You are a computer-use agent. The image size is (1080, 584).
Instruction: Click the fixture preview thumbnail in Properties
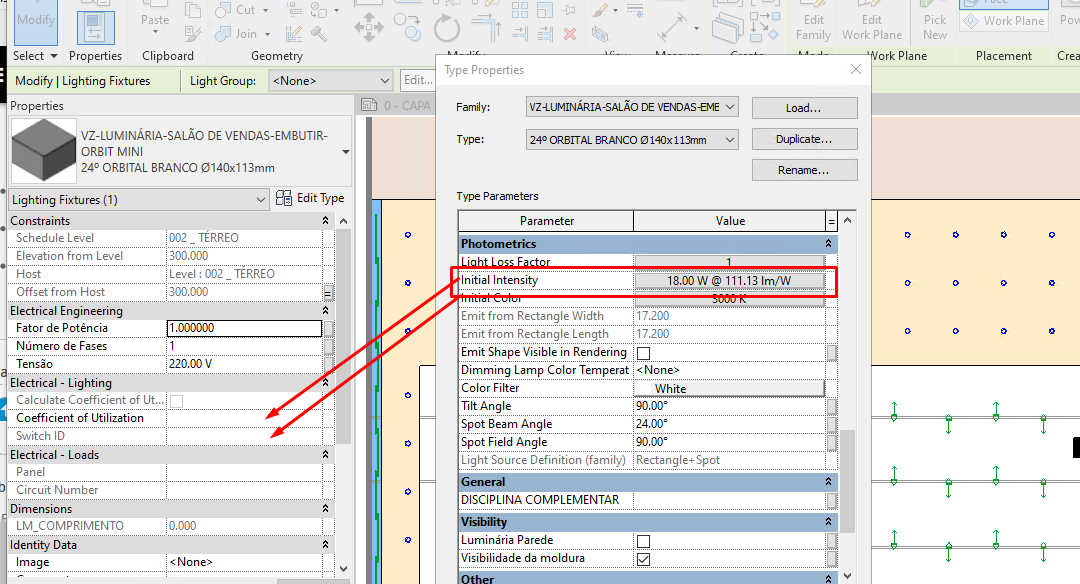pos(43,150)
